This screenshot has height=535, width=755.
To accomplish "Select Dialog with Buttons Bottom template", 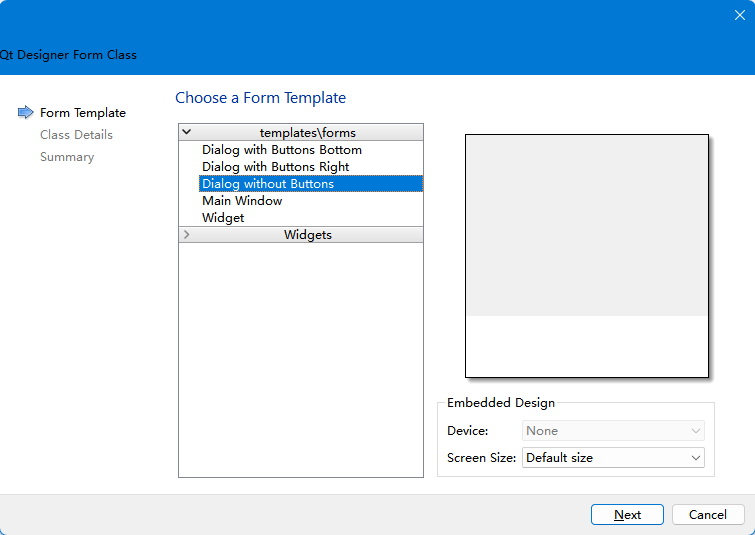I will pos(282,150).
